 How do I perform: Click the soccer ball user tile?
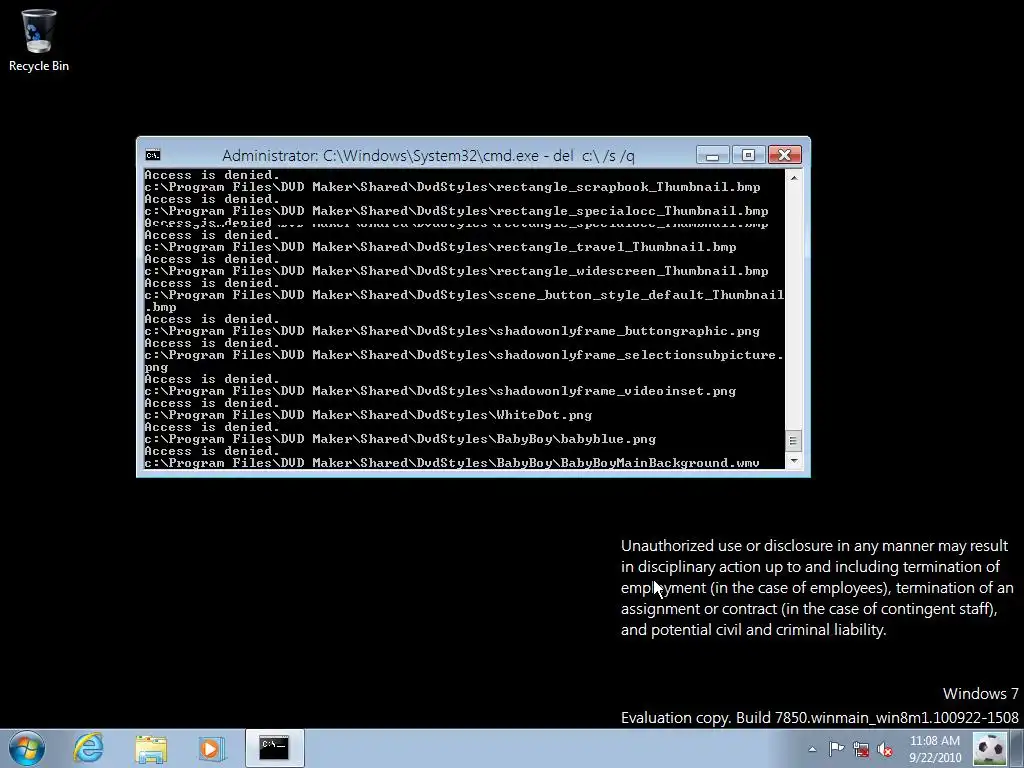989,749
